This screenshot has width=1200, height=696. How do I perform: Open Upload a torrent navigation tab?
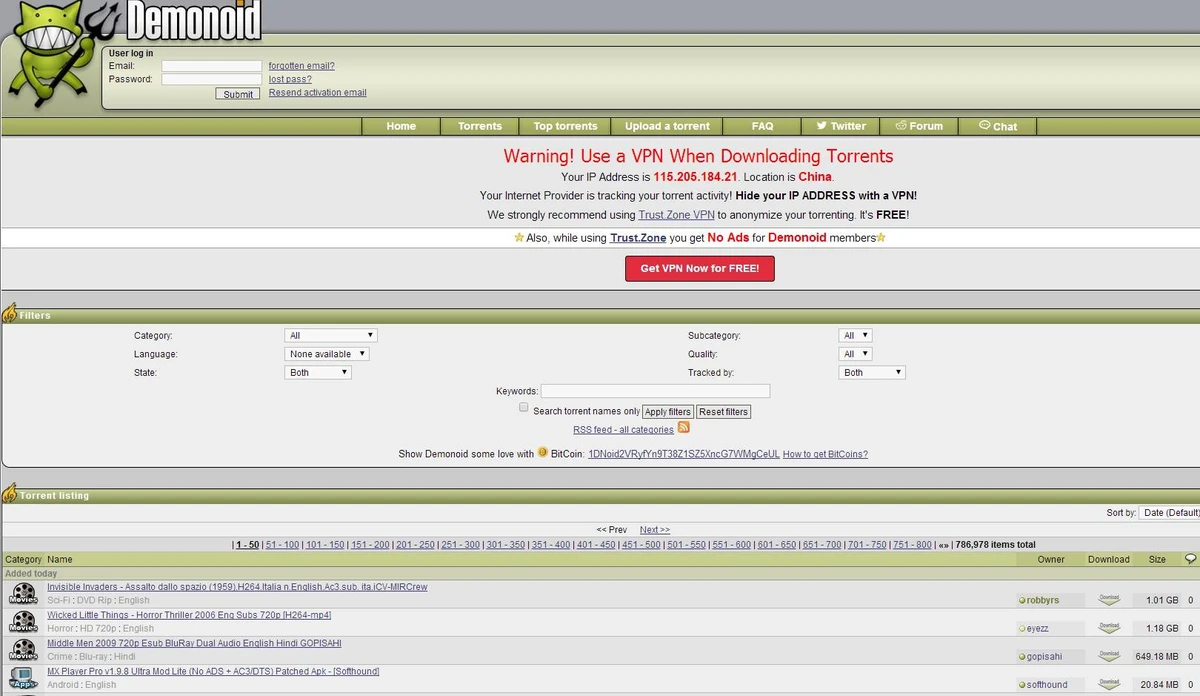point(667,126)
